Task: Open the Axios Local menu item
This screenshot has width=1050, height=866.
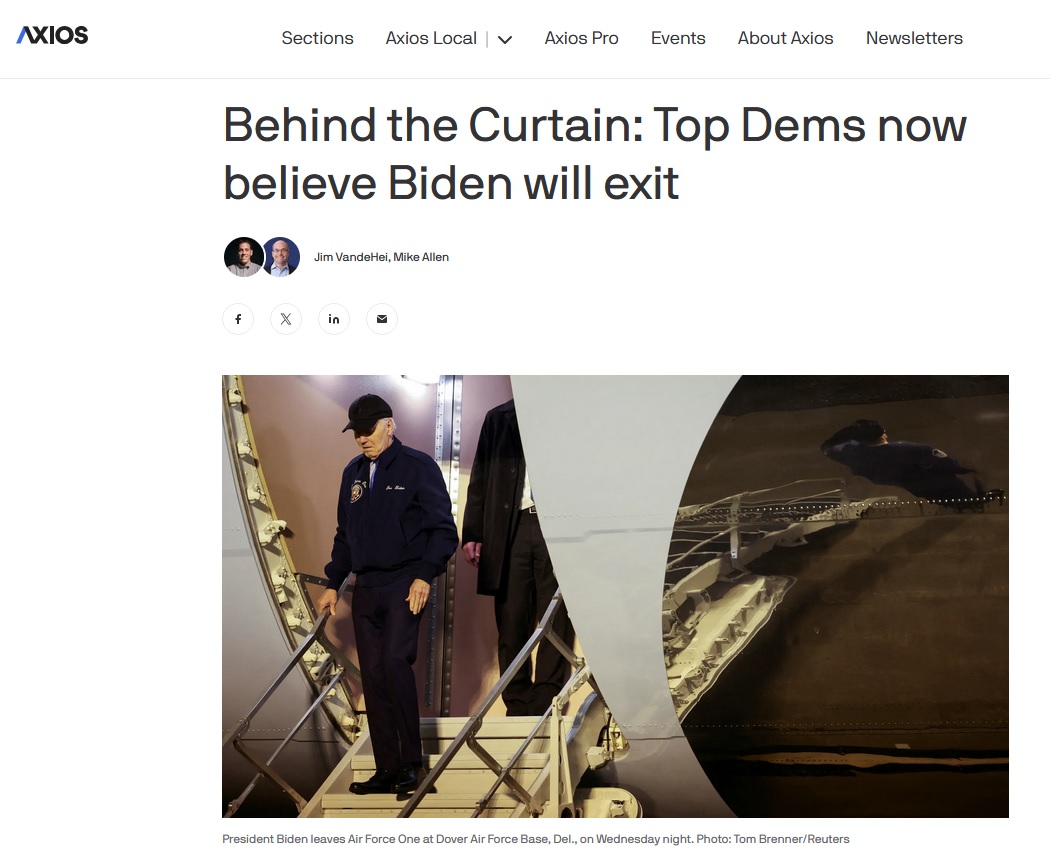Action: pos(431,38)
